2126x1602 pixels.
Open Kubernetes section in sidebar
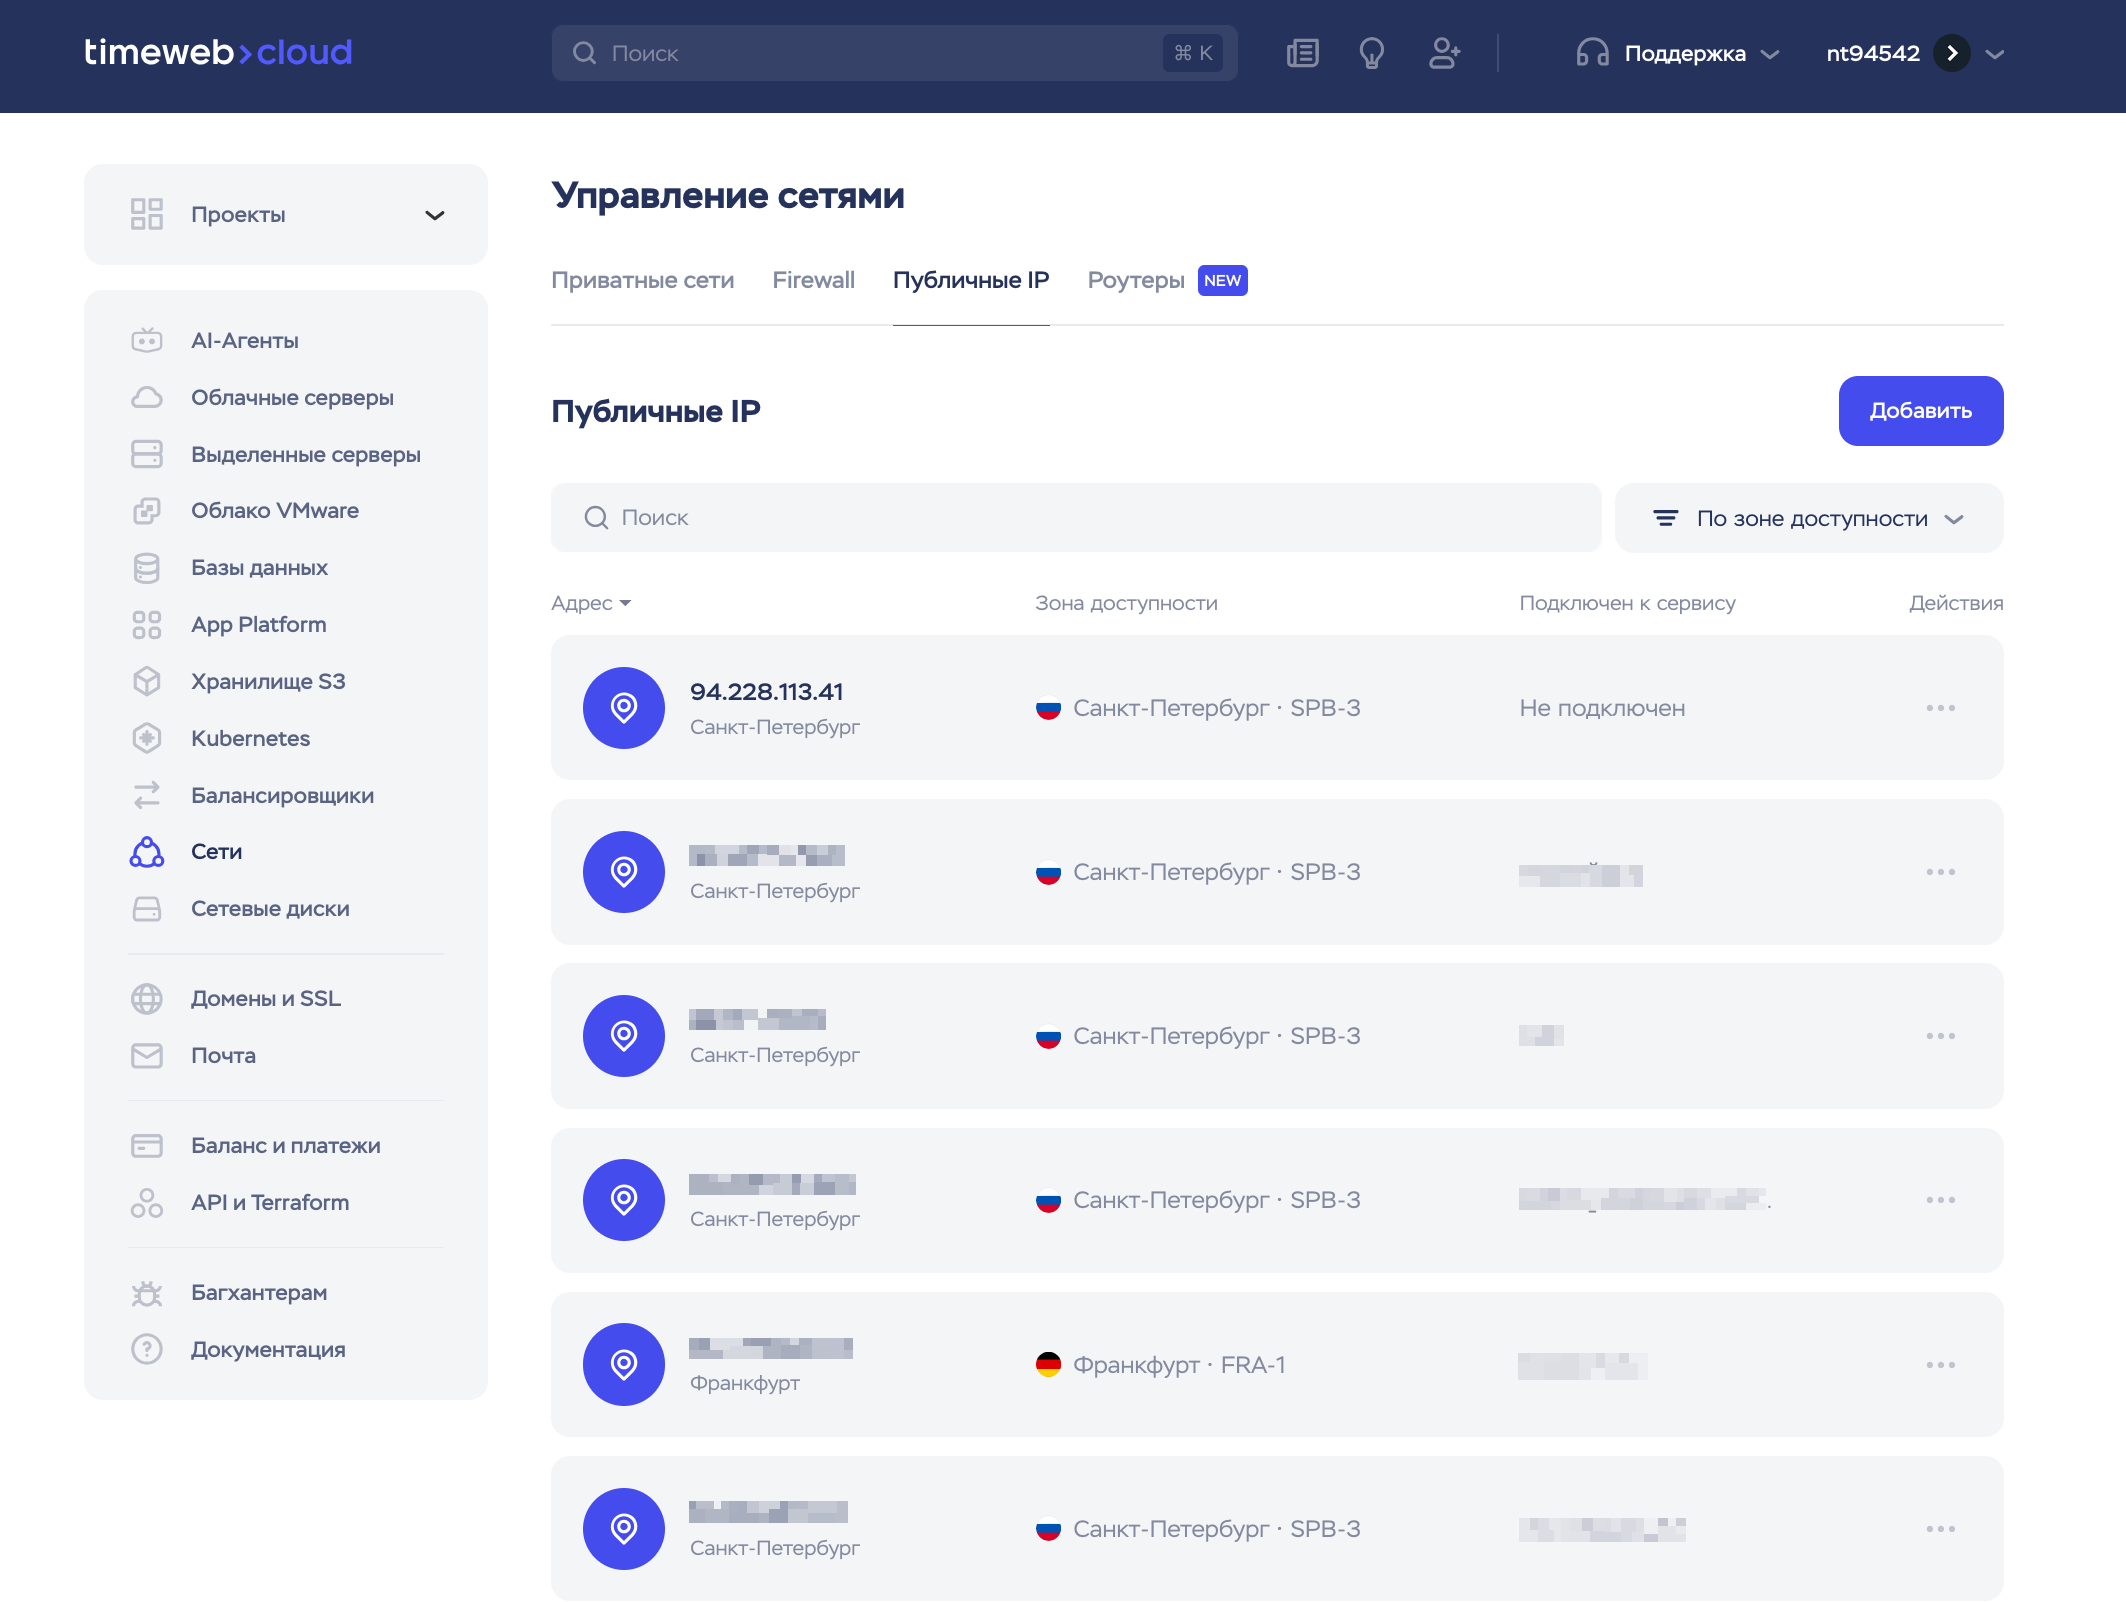click(x=250, y=739)
